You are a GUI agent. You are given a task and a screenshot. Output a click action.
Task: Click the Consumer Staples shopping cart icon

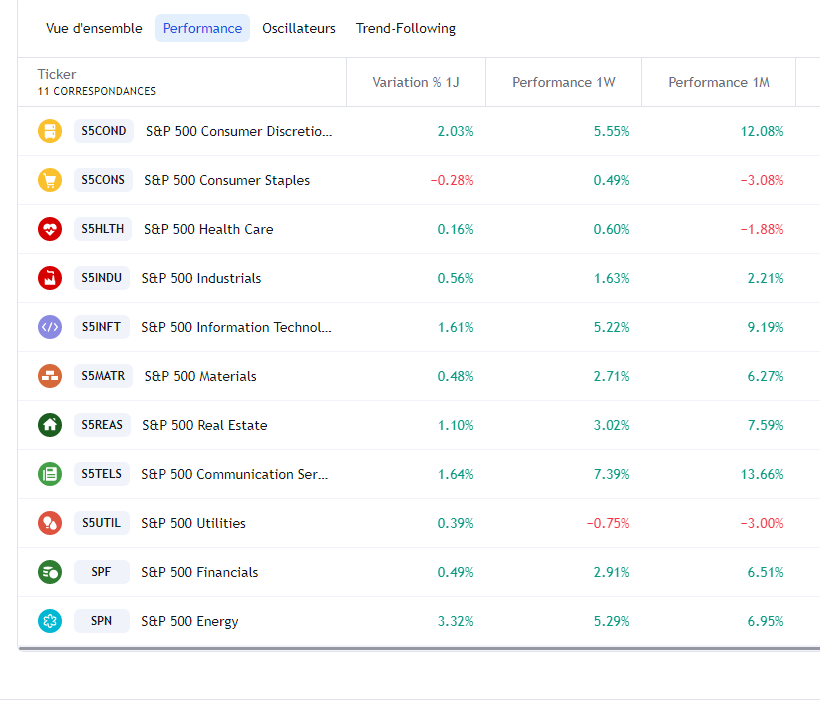[50, 180]
